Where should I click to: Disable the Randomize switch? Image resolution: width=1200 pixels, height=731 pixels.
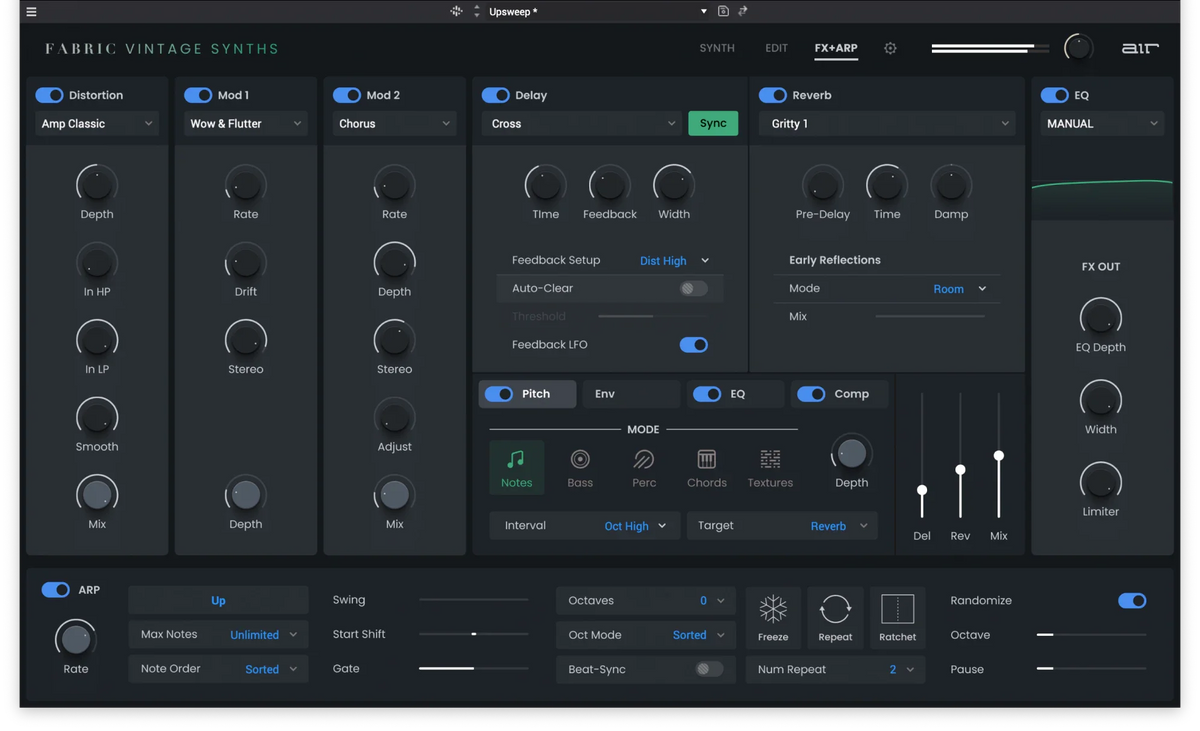pos(1132,601)
